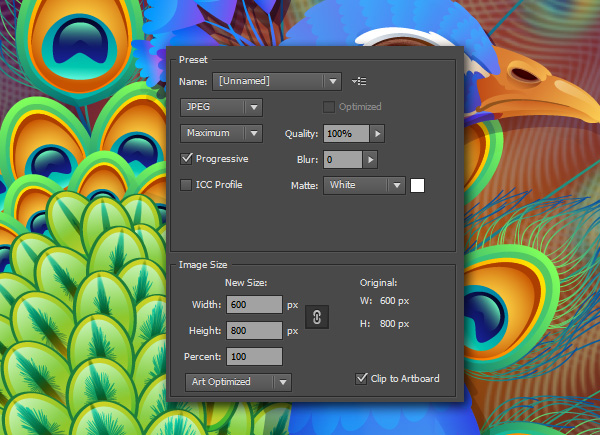Click the Percent field showing 100
Screen dimensions: 600x435
(254, 357)
